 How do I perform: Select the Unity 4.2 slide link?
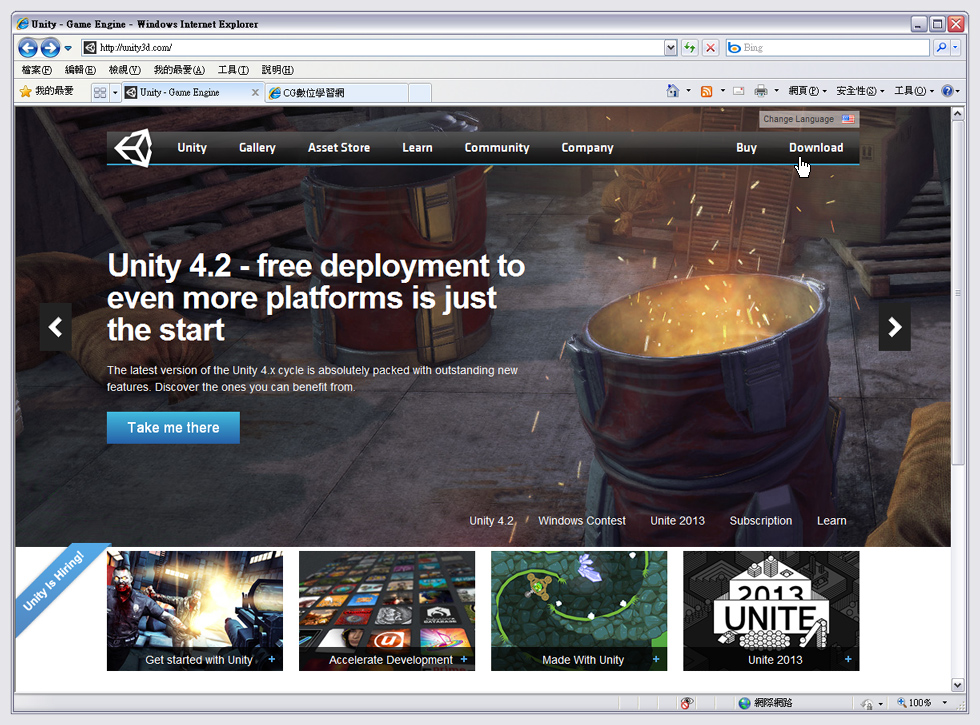click(492, 521)
